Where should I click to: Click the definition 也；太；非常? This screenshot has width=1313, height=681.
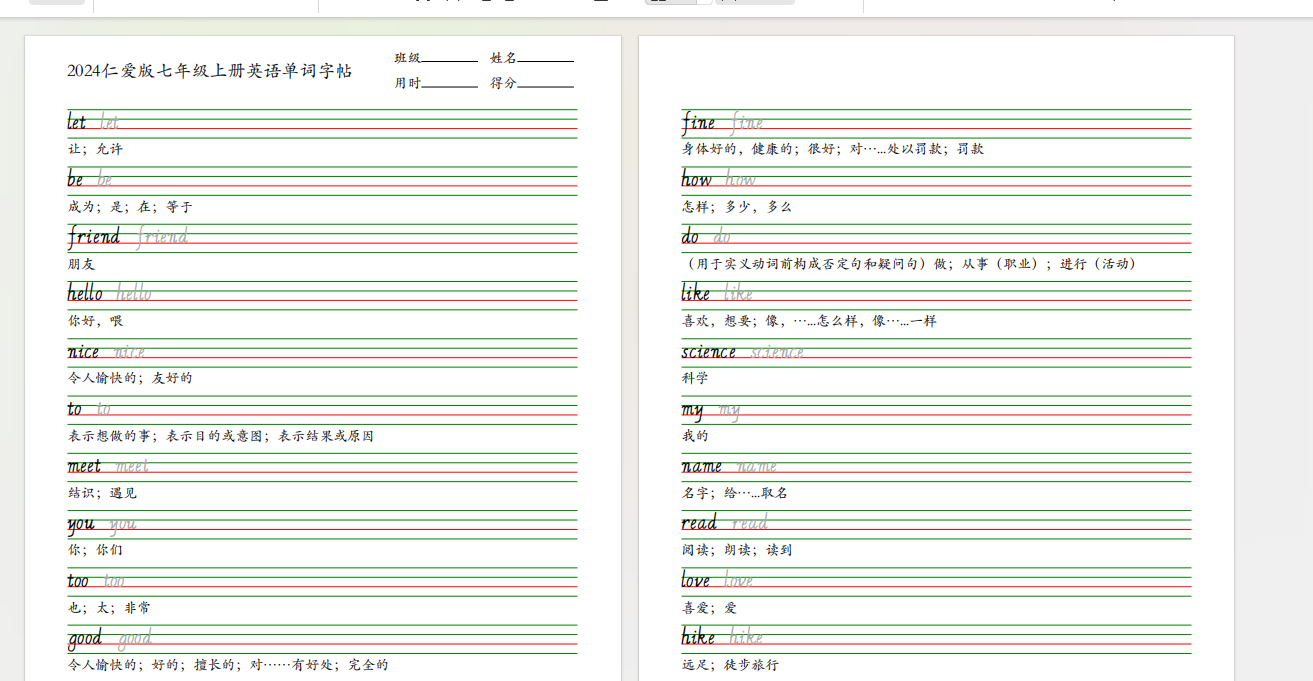click(x=109, y=608)
